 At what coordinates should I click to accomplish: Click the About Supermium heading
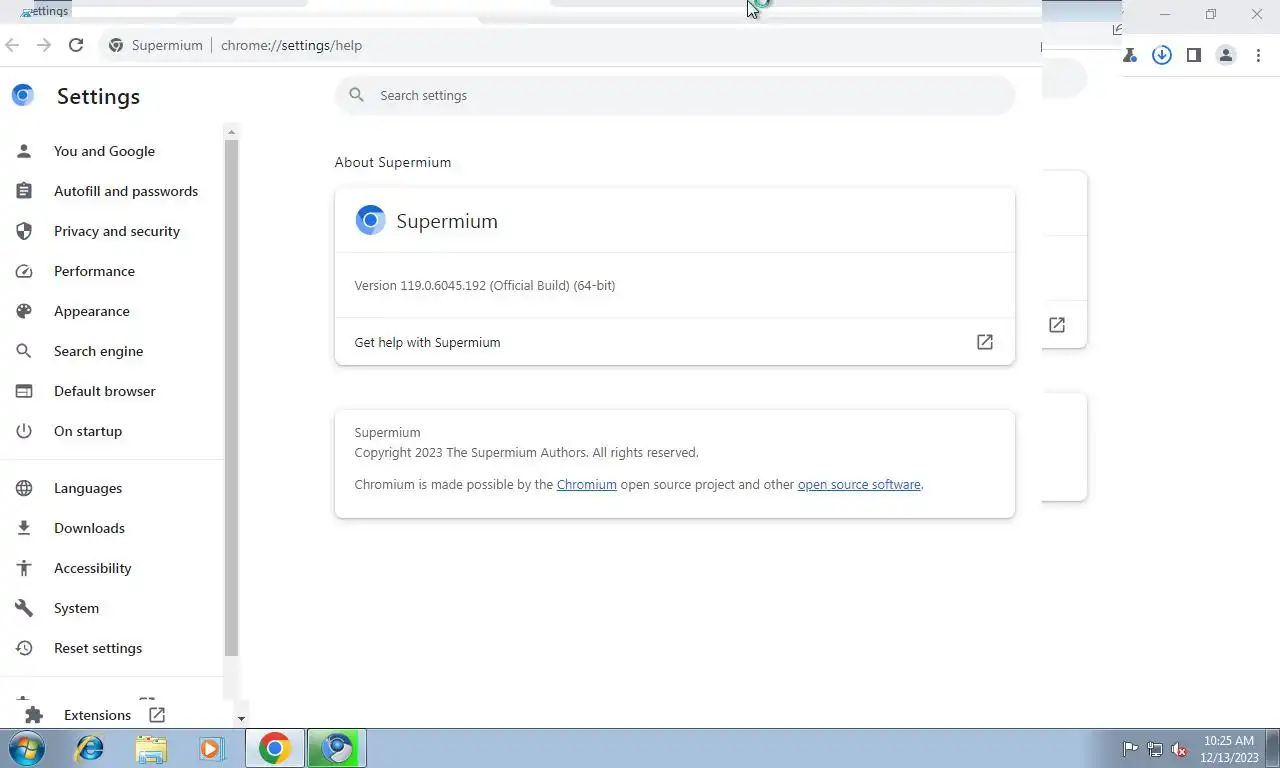393,162
